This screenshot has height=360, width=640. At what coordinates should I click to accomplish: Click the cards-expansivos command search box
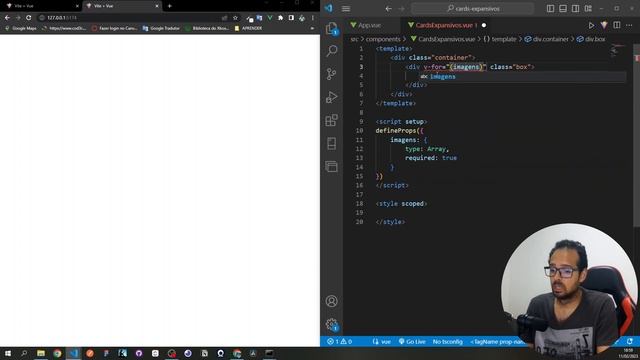473,9
